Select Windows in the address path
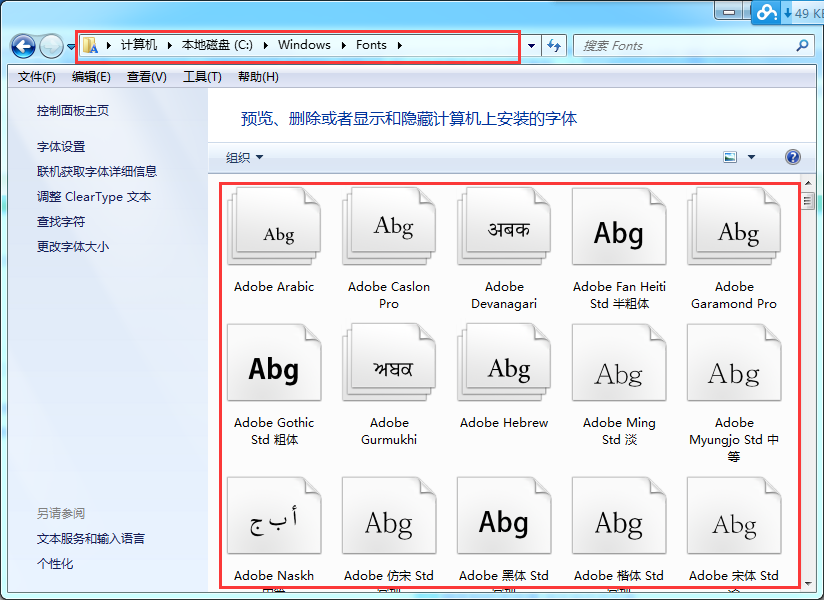The width and height of the screenshot is (824, 600). pos(304,45)
